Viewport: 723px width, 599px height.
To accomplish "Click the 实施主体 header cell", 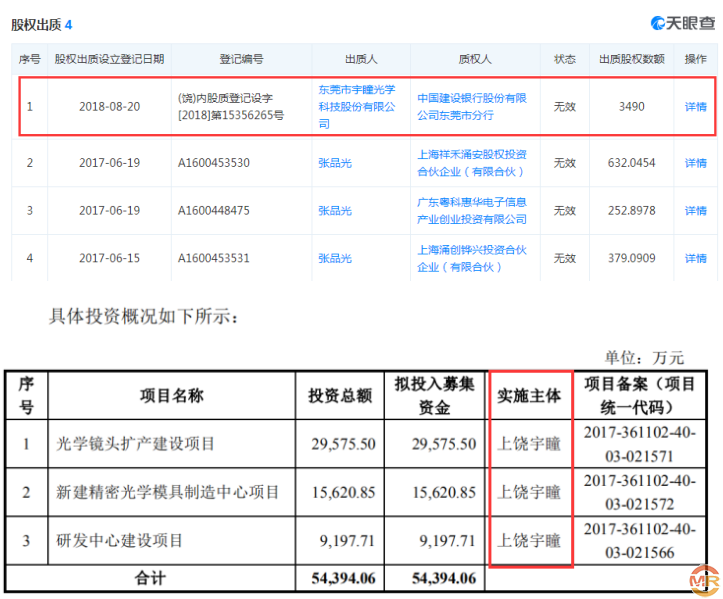I will (529, 396).
